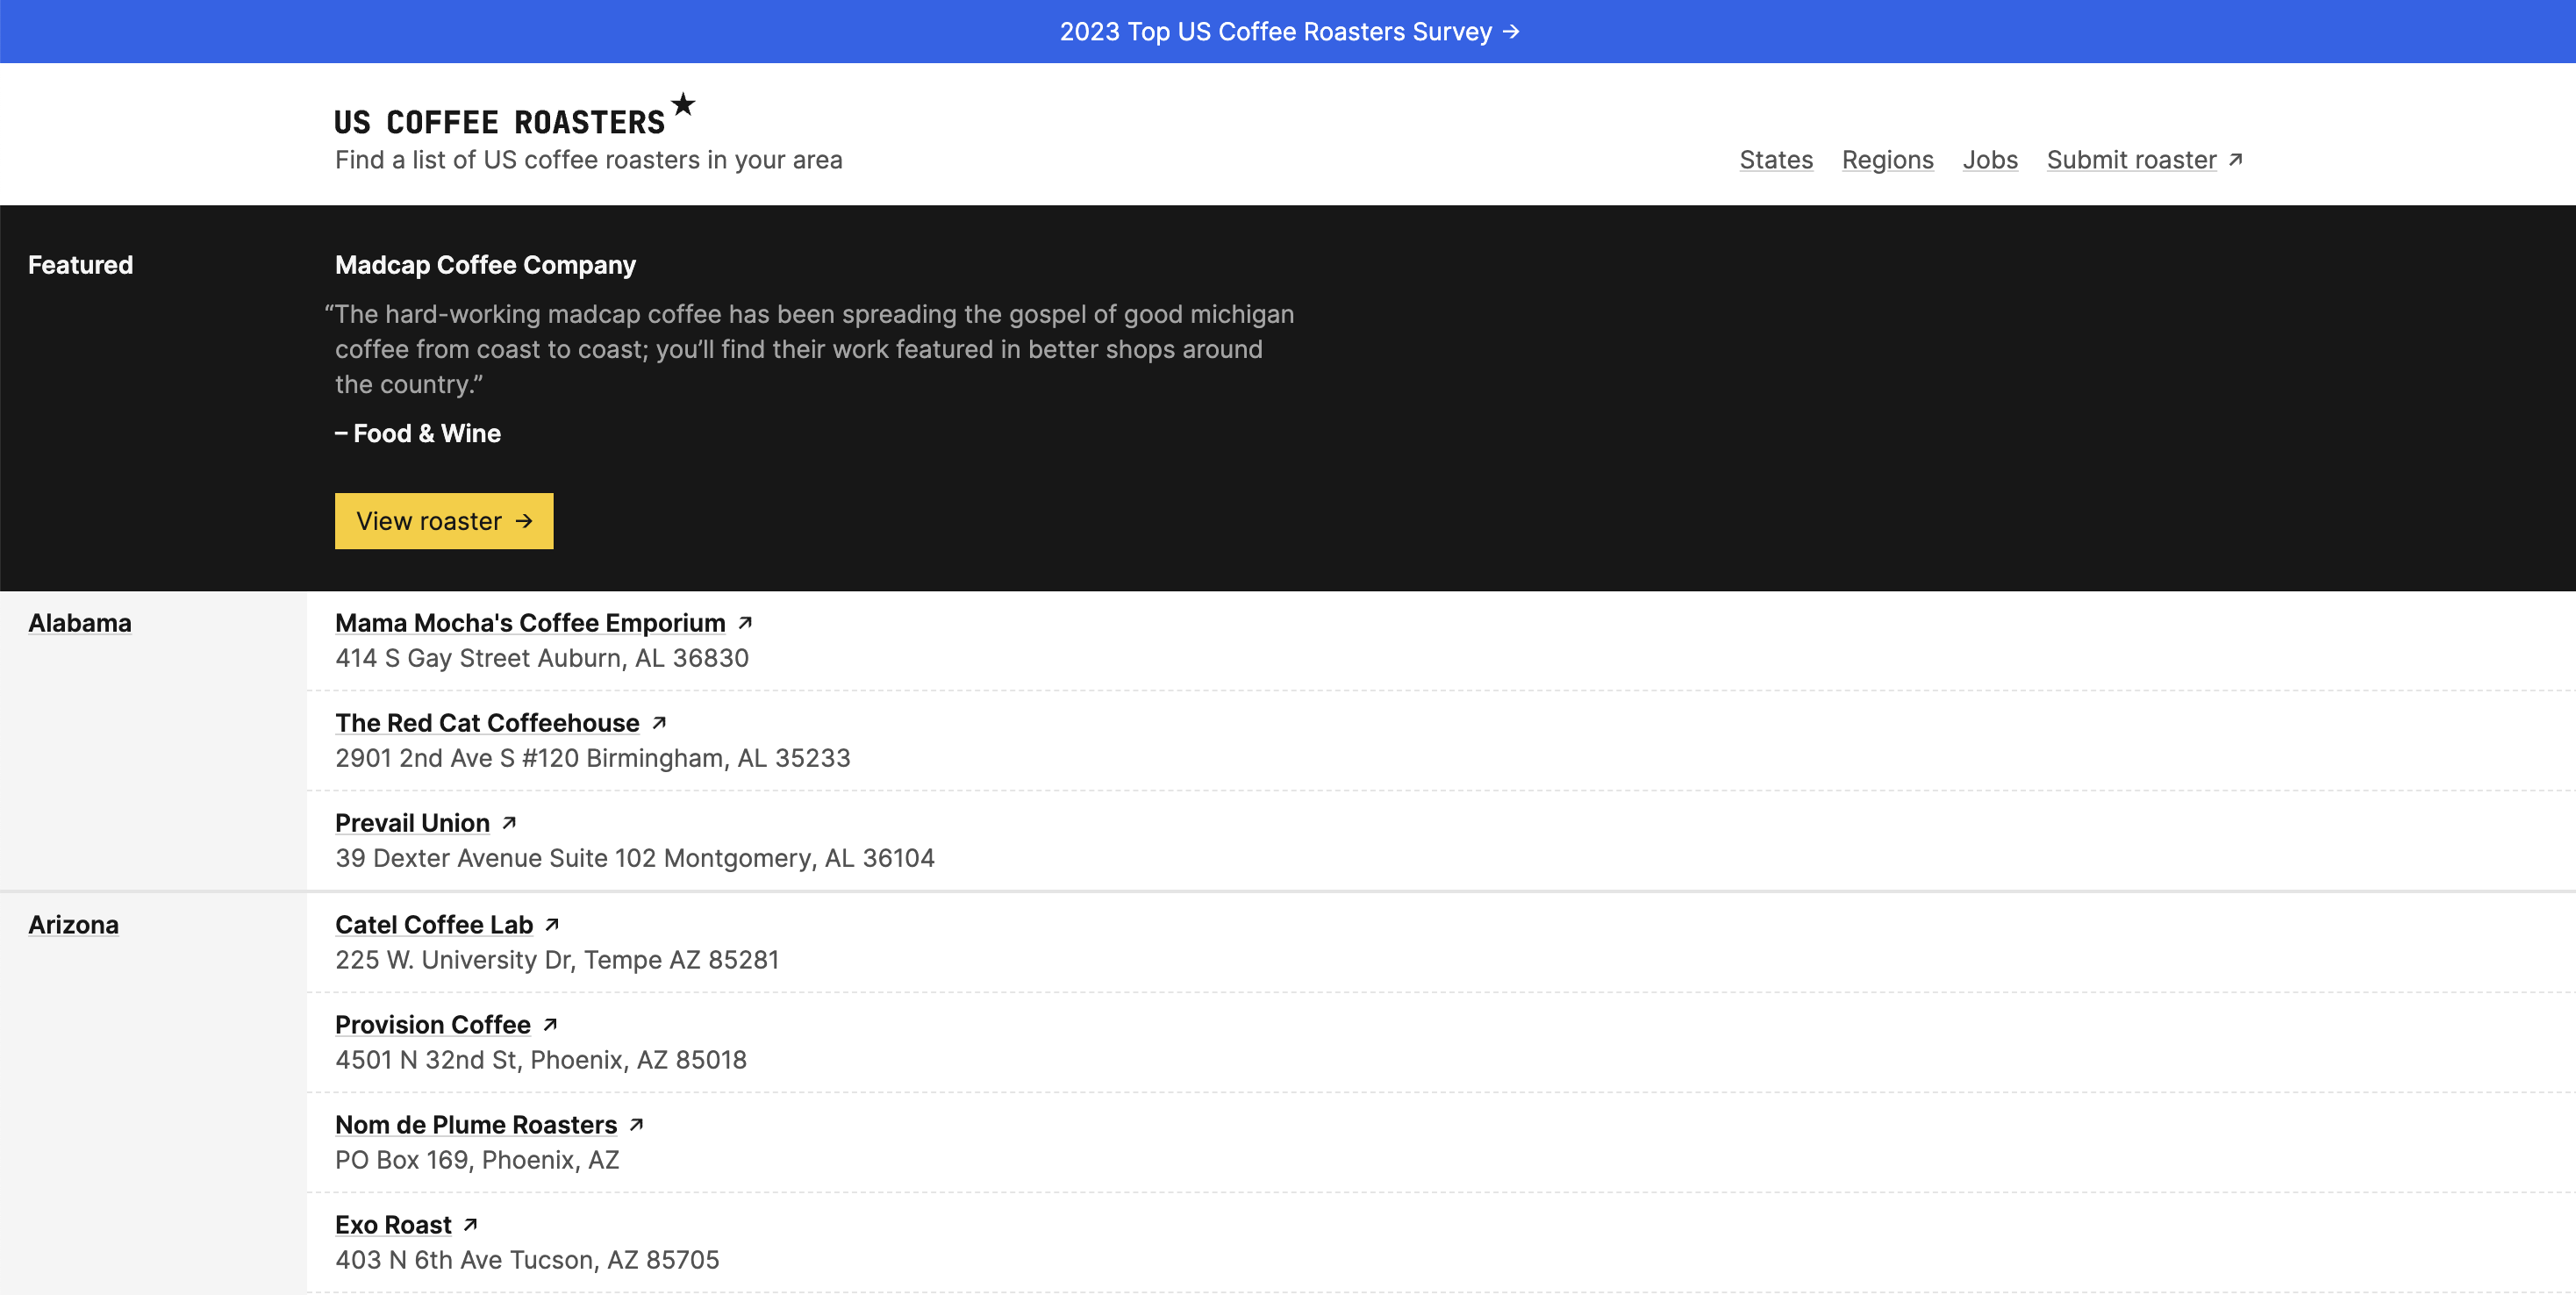Open the 2023 Top US Coffee Roasters Survey banner link
This screenshot has height=1295, width=2576.
pos(1288,32)
